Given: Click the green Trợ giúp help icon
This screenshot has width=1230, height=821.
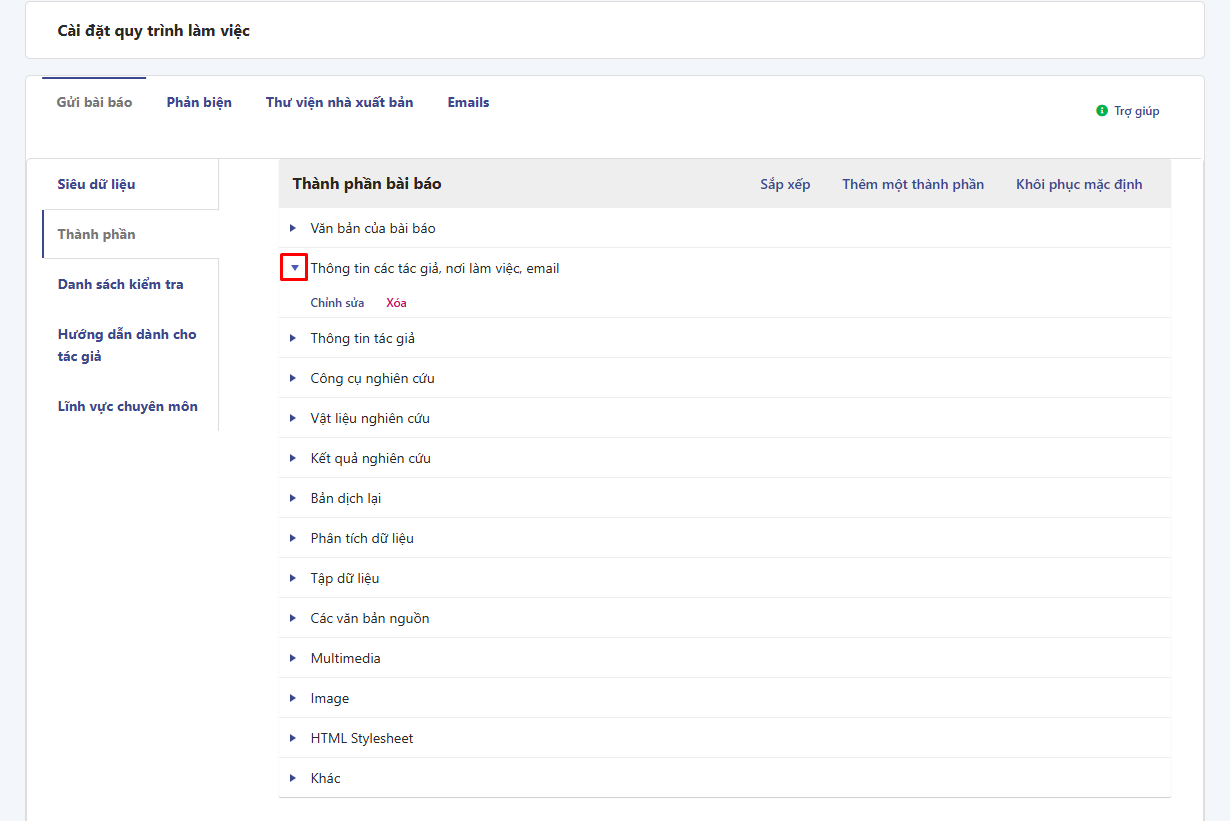Looking at the screenshot, I should [x=1102, y=111].
